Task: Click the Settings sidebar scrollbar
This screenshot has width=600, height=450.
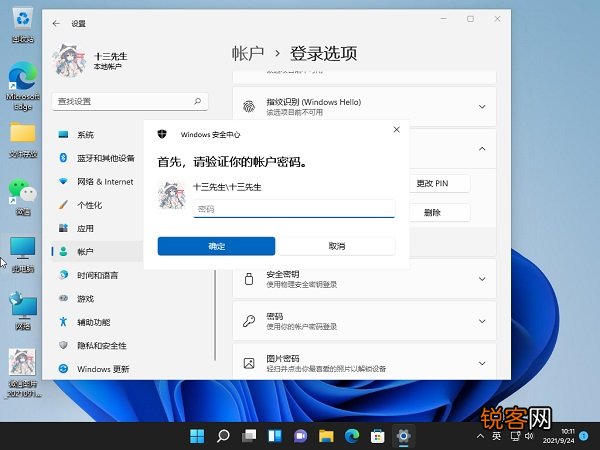Action: [x=215, y=315]
